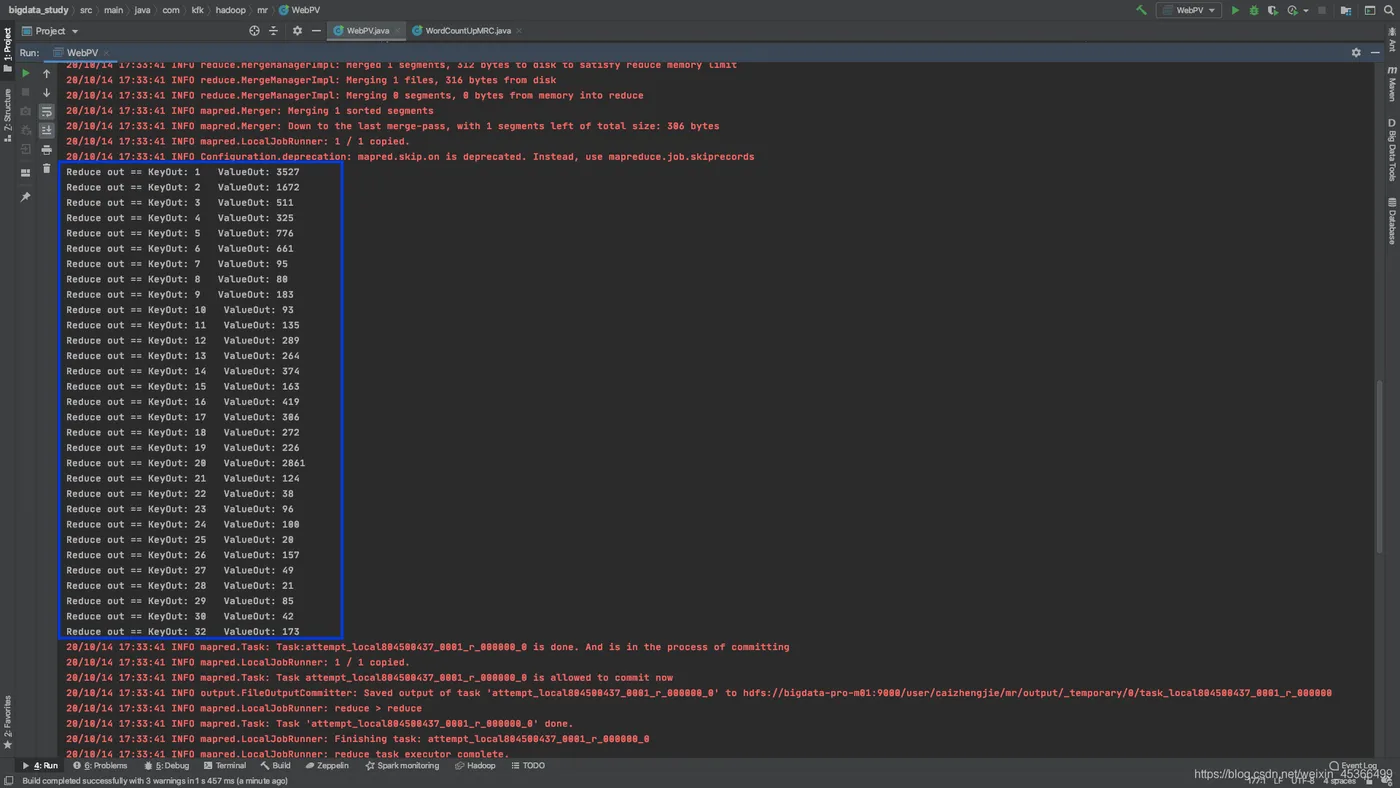Open the Spark monitoring bottom tab
1400x788 pixels.
tap(402, 766)
